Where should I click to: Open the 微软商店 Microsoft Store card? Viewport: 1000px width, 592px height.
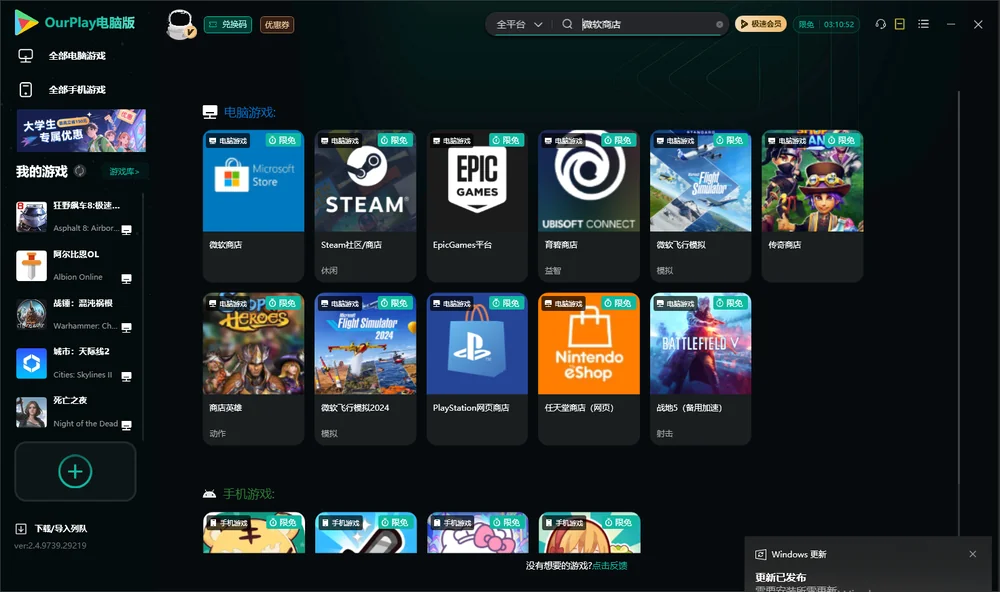[253, 205]
